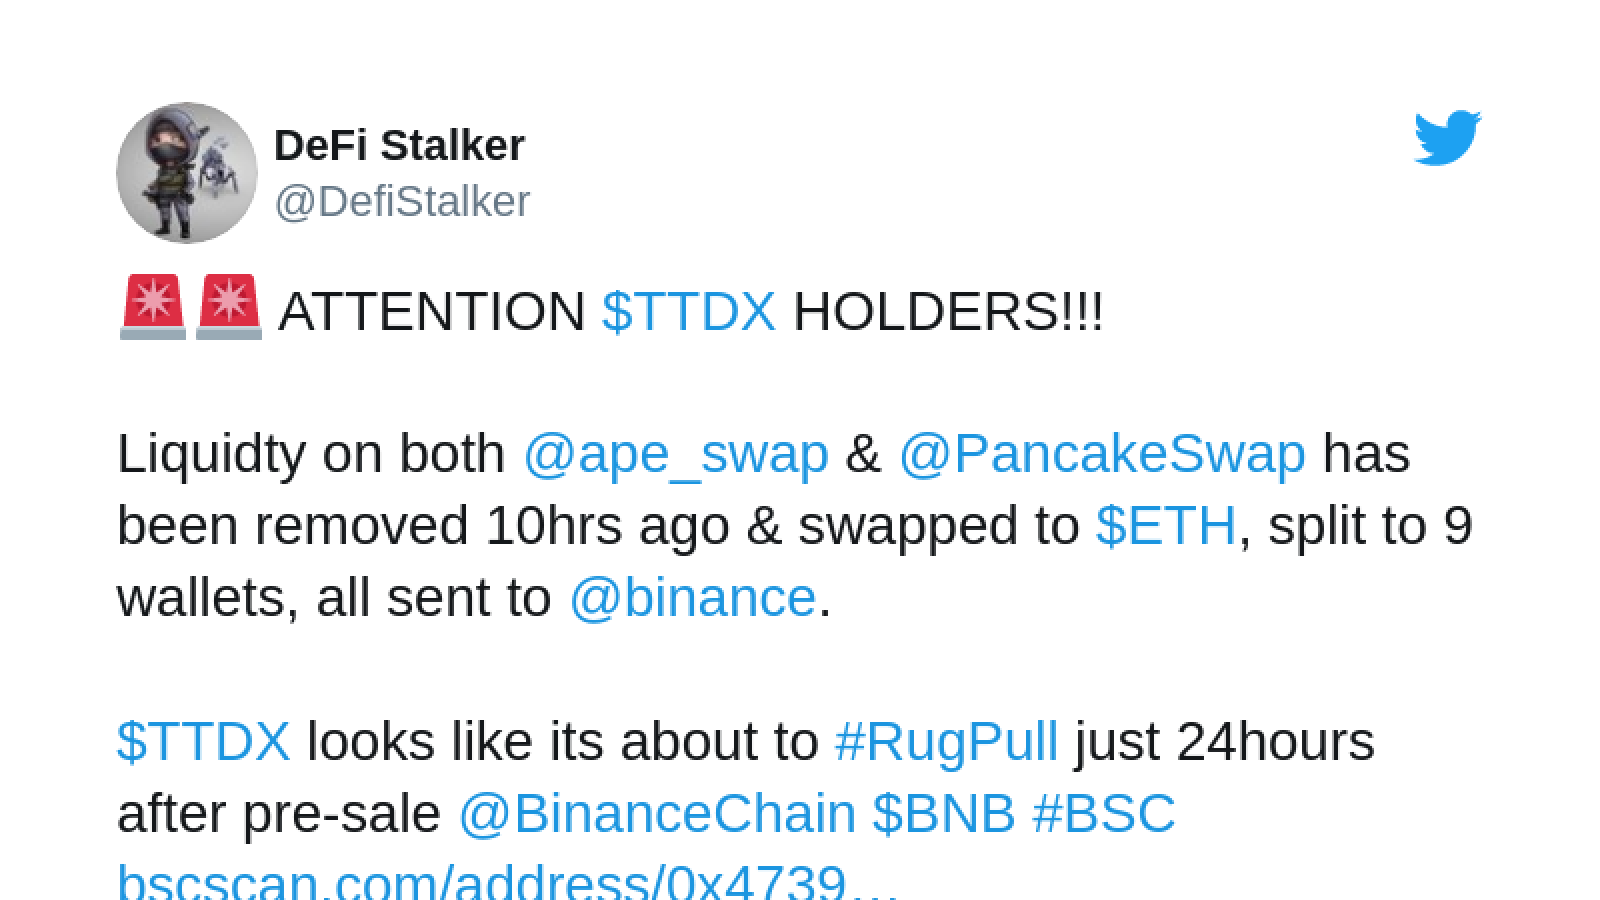Click the HOLDERS!!! text
This screenshot has height=900, width=1600.
coord(948,311)
